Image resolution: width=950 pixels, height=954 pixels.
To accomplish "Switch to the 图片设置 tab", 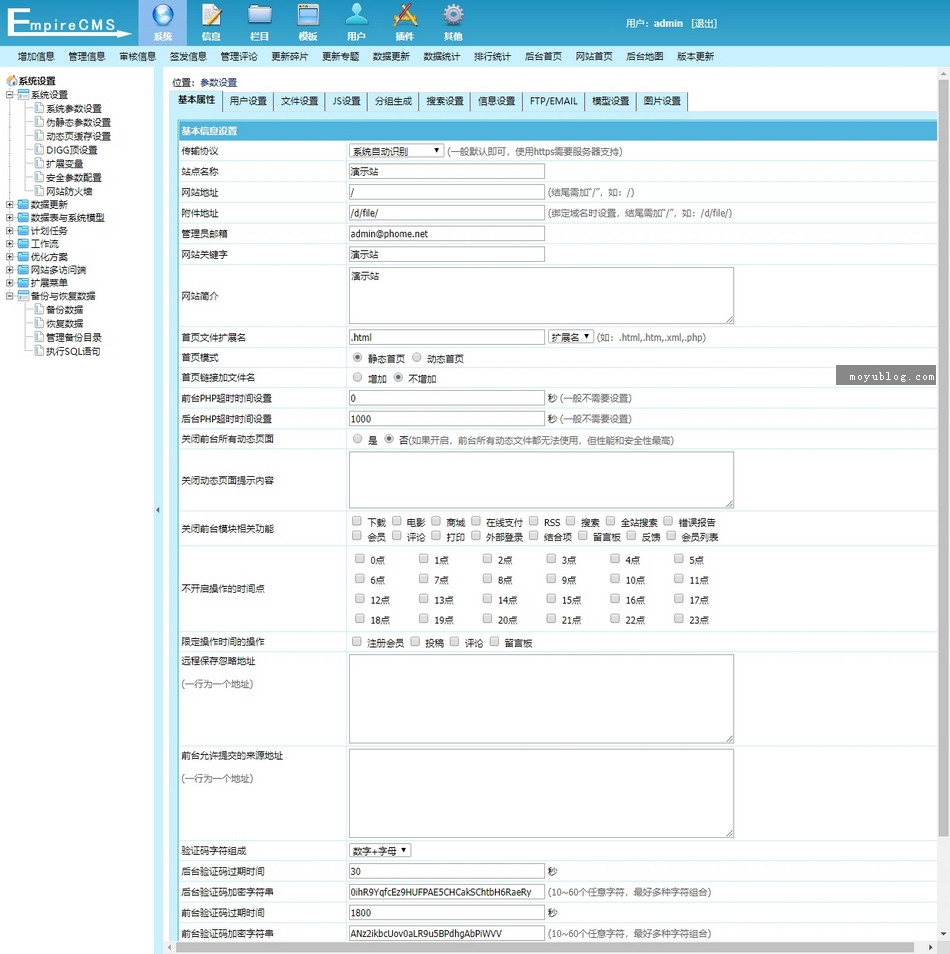I will click(662, 101).
